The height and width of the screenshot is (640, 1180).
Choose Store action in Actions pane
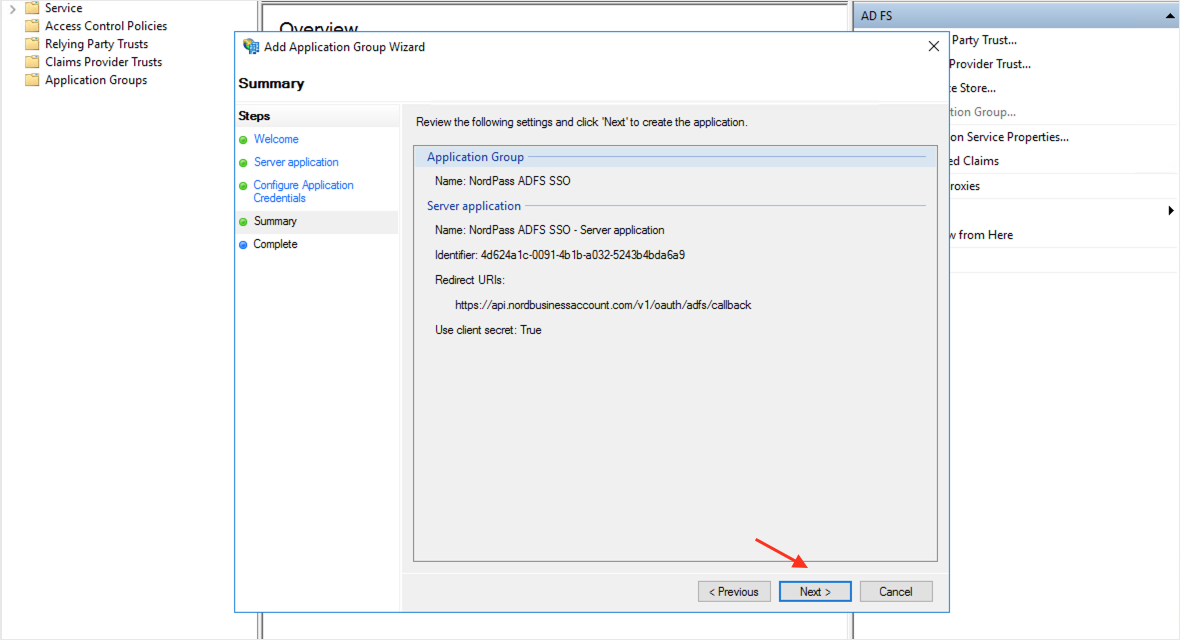tap(972, 88)
